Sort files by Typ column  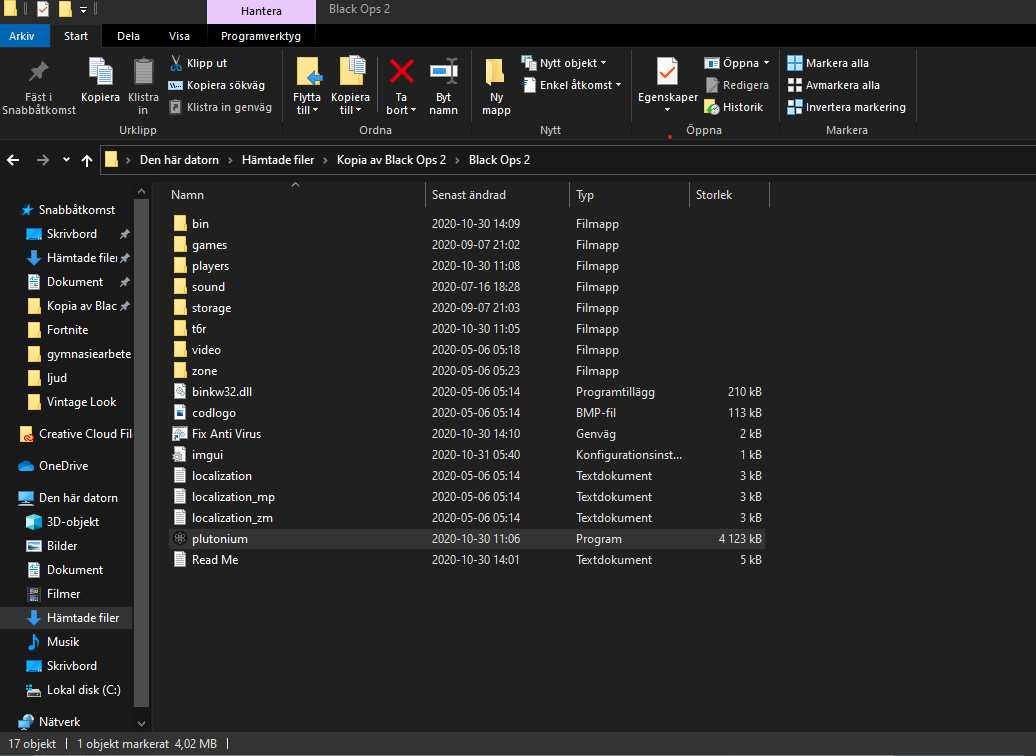tap(629, 195)
